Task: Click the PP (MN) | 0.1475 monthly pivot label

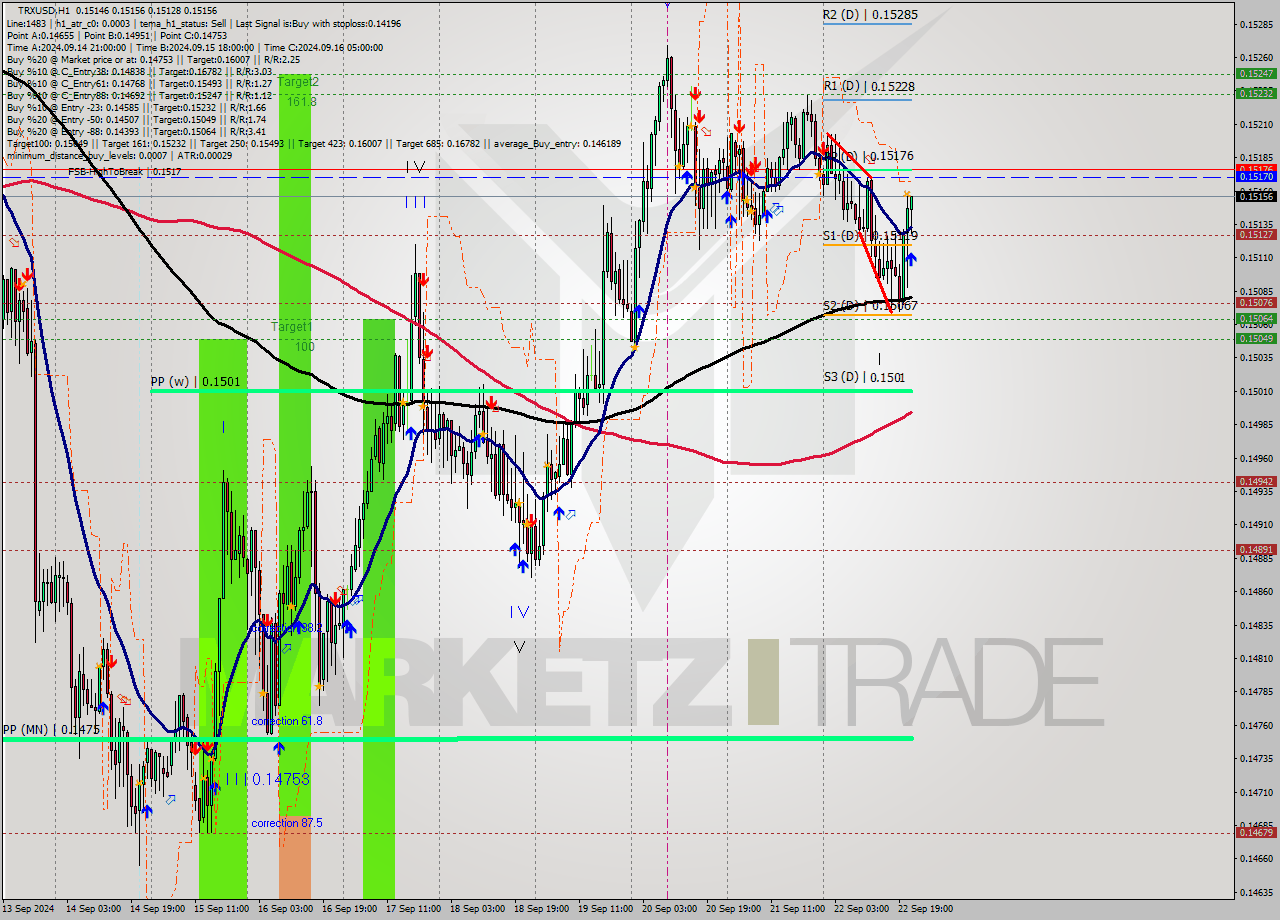Action: [x=50, y=730]
